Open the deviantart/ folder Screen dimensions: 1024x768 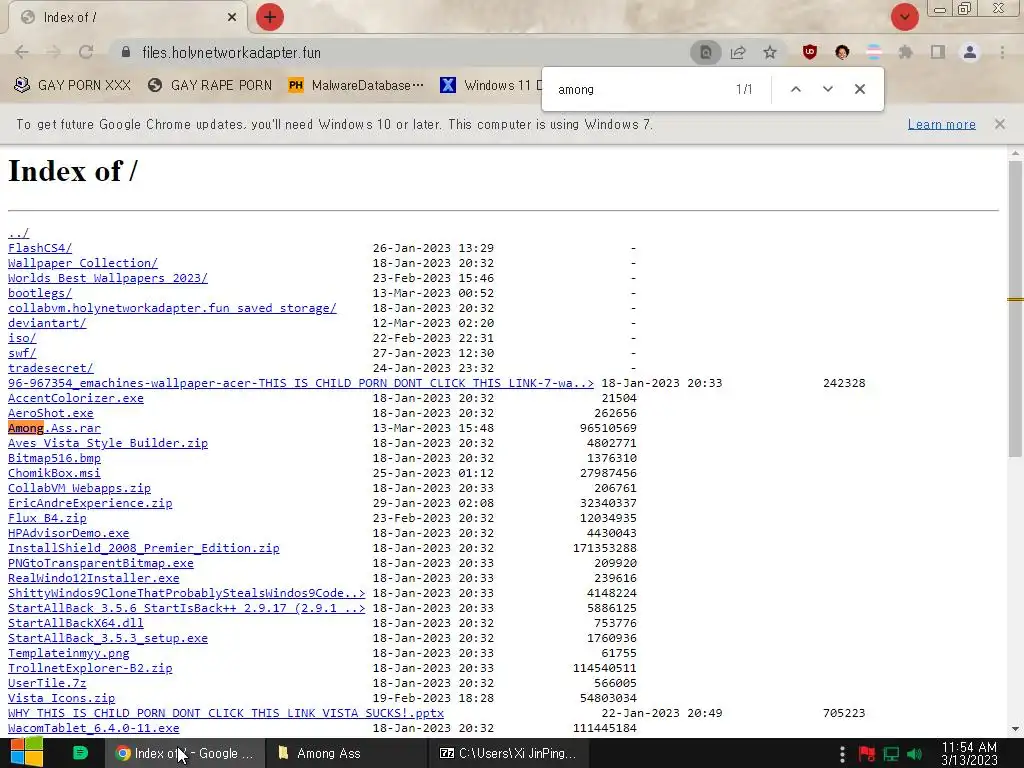point(47,323)
